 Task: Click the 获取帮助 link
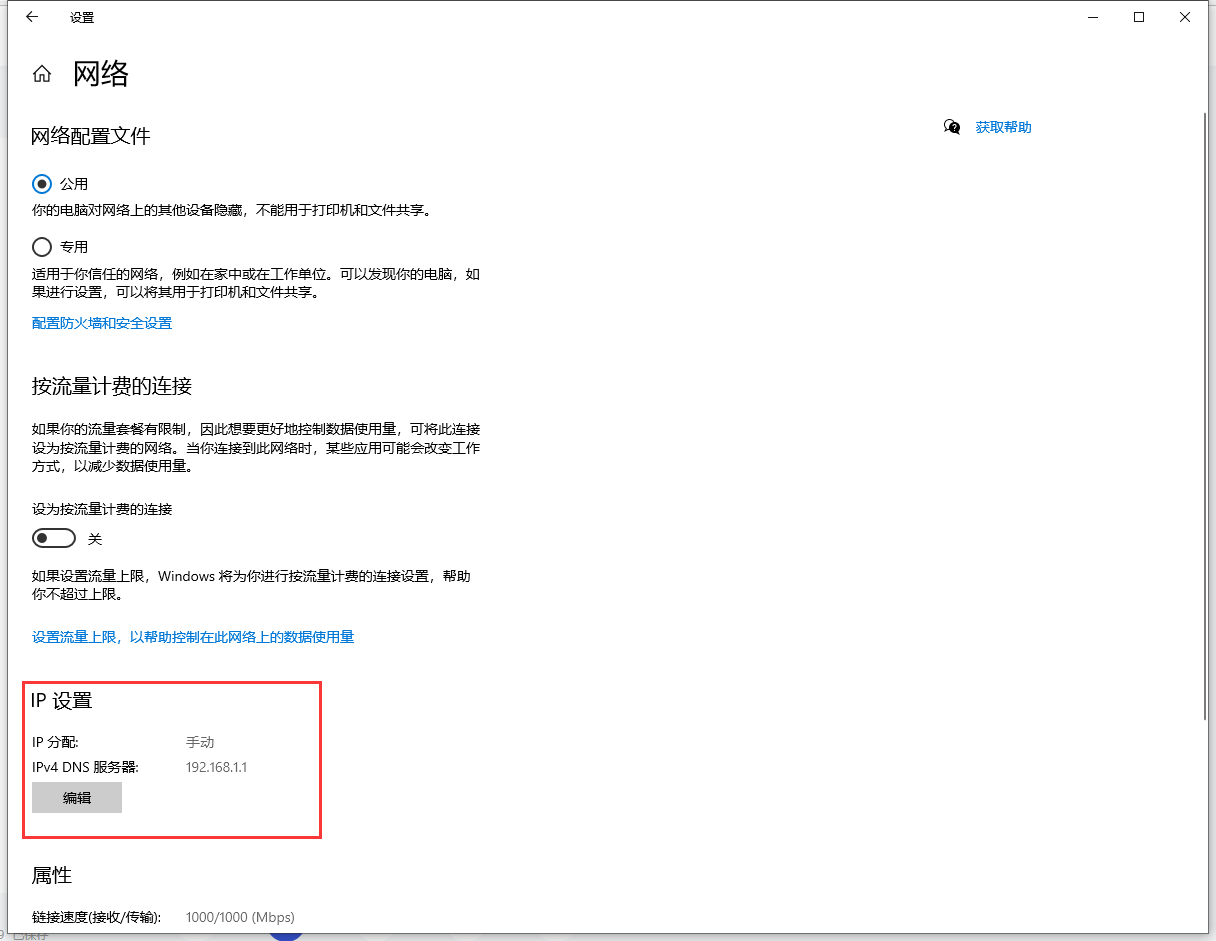[1003, 127]
